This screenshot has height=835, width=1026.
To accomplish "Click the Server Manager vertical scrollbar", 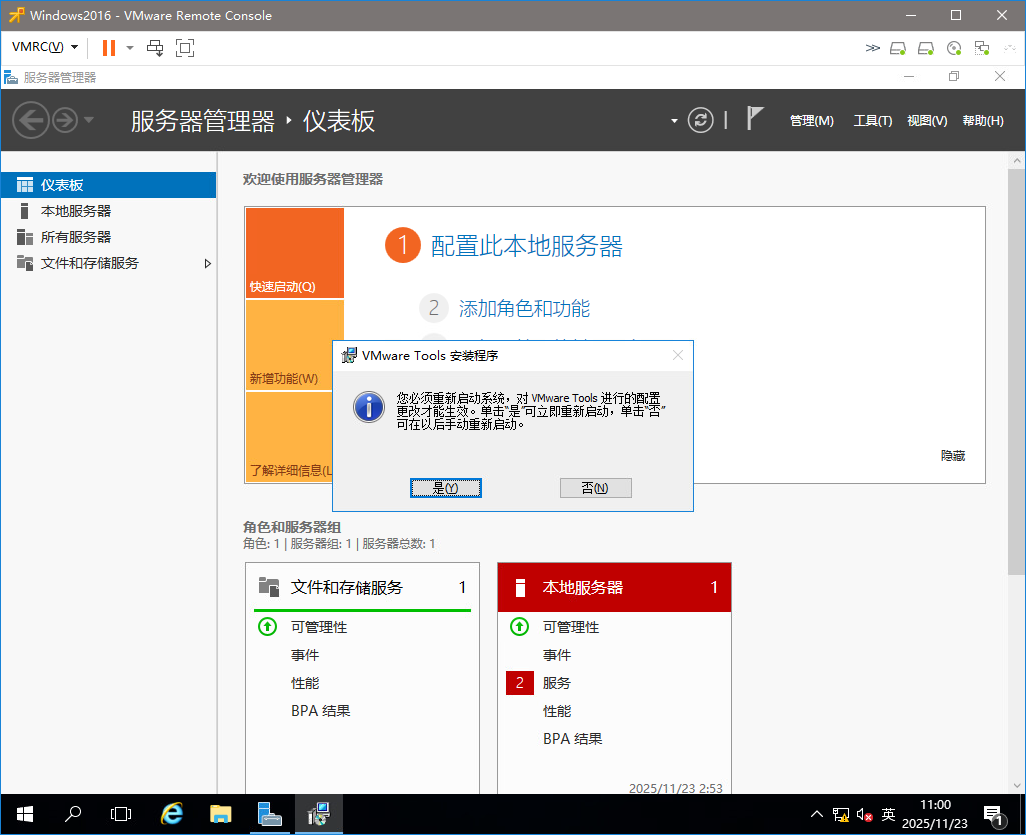I will tap(1017, 372).
